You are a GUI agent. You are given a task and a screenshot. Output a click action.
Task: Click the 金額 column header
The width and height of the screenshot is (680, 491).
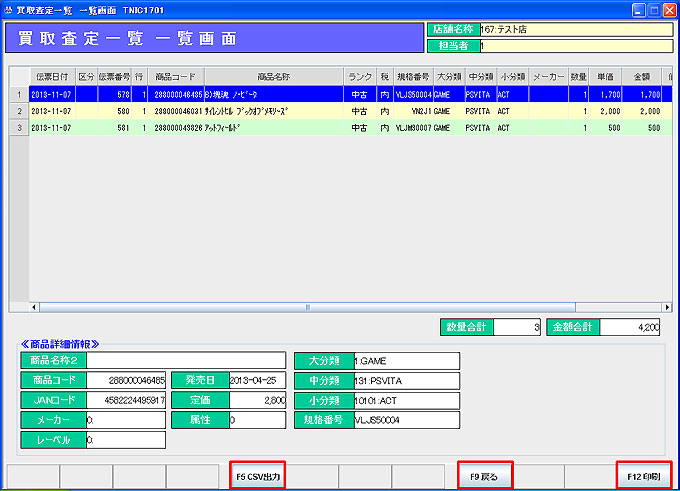(641, 76)
